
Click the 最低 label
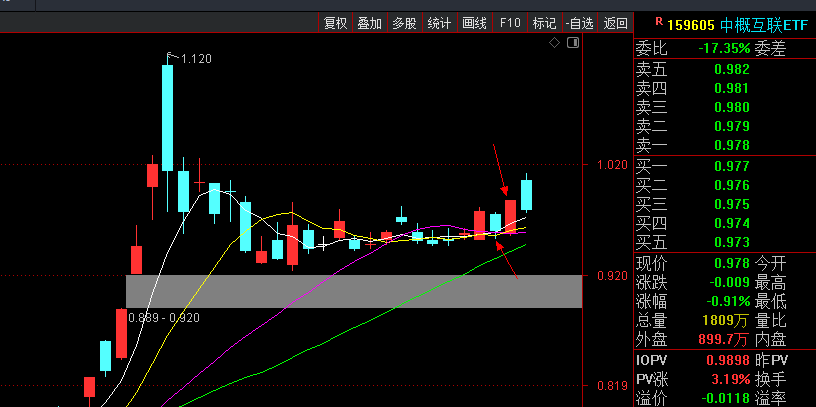click(x=770, y=301)
